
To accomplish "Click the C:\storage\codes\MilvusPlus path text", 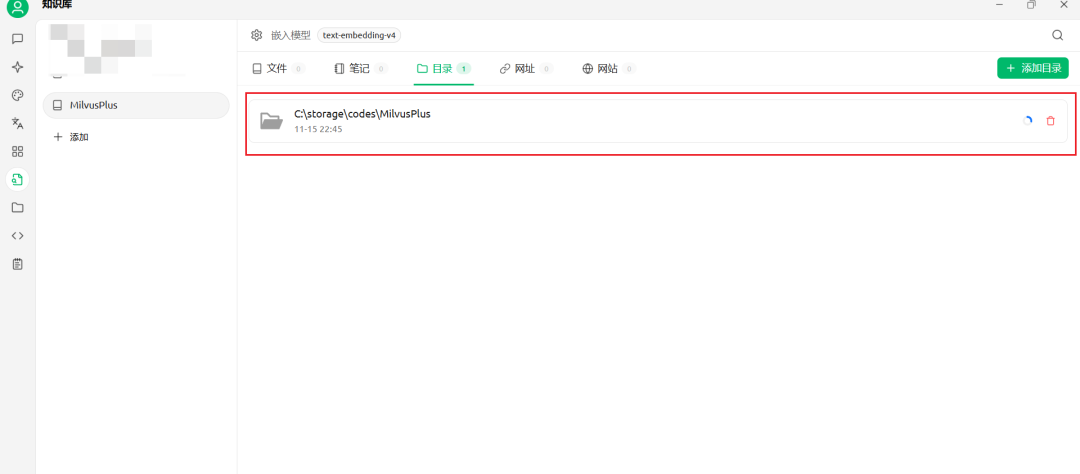I will (362, 114).
